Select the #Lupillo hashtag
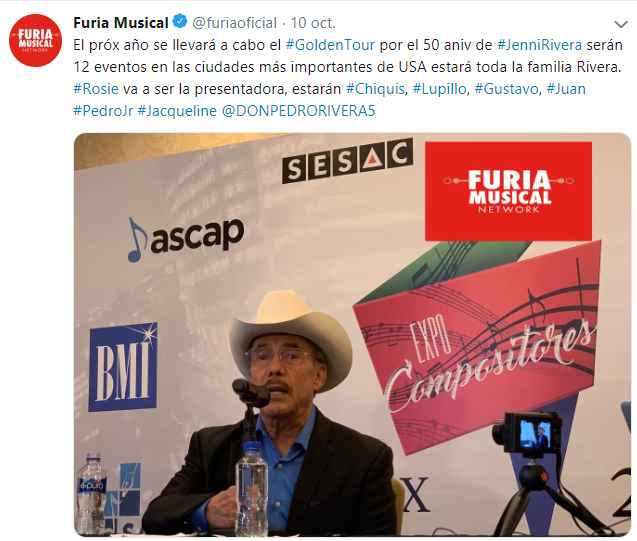Screen dimensions: 637x541 click(440, 89)
